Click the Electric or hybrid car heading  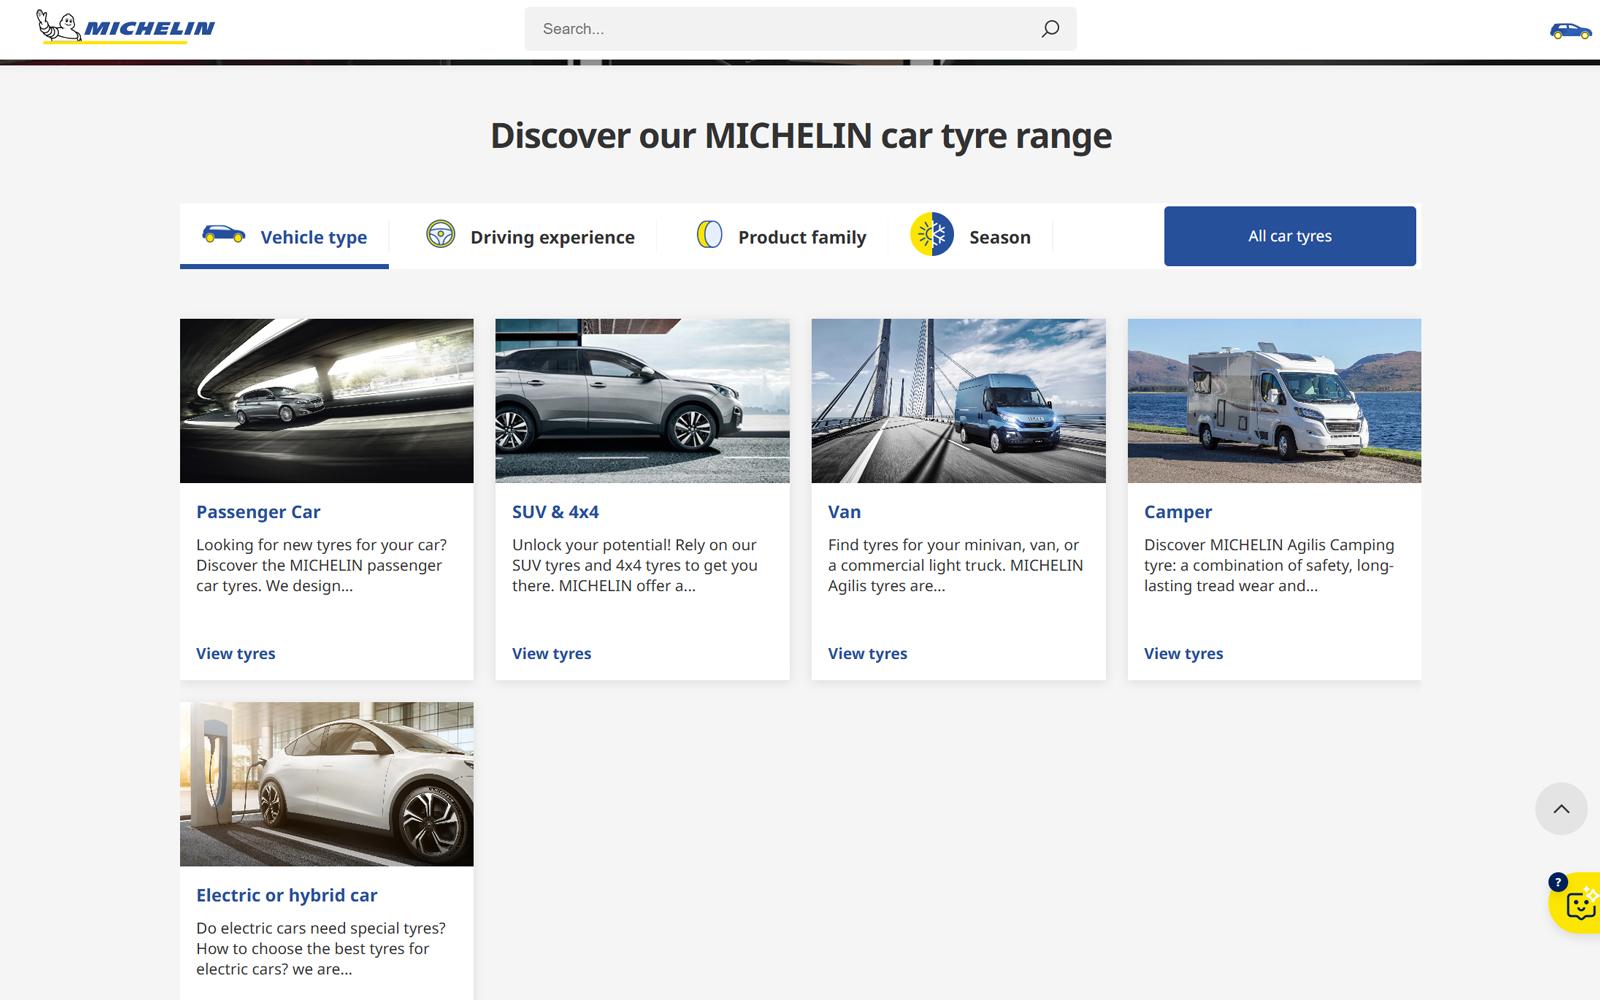[x=286, y=895]
